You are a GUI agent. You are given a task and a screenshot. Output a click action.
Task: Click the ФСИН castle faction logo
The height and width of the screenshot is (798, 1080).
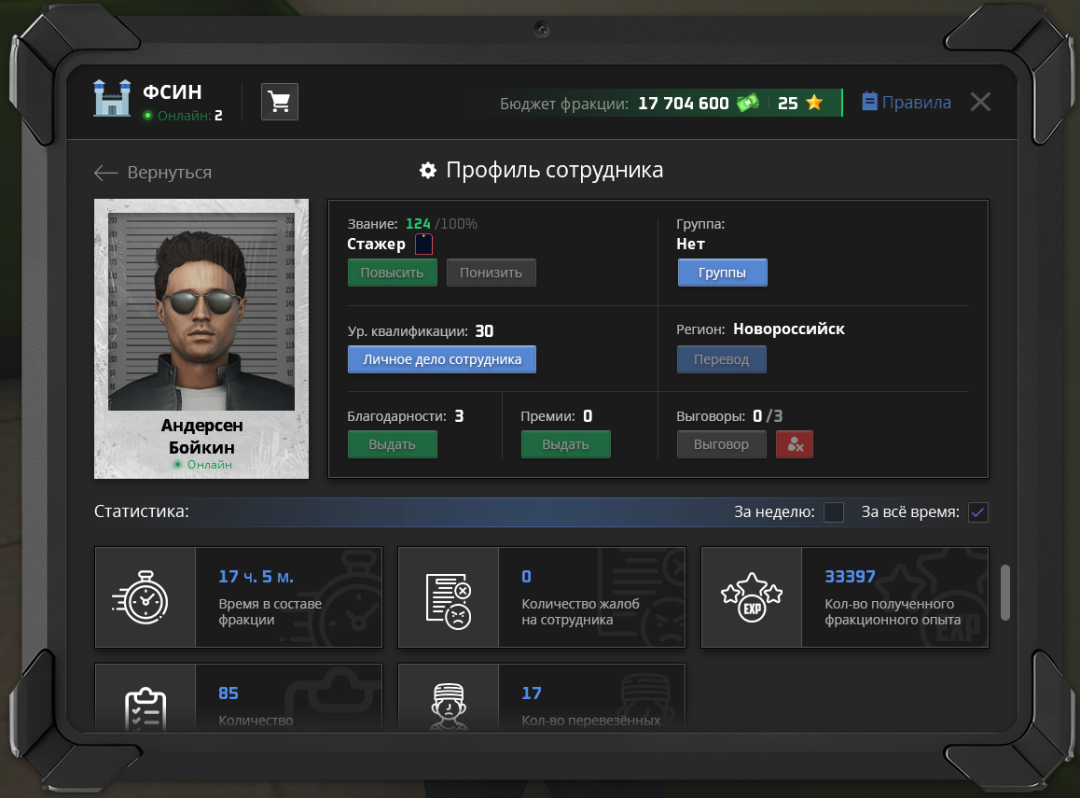coord(112,98)
